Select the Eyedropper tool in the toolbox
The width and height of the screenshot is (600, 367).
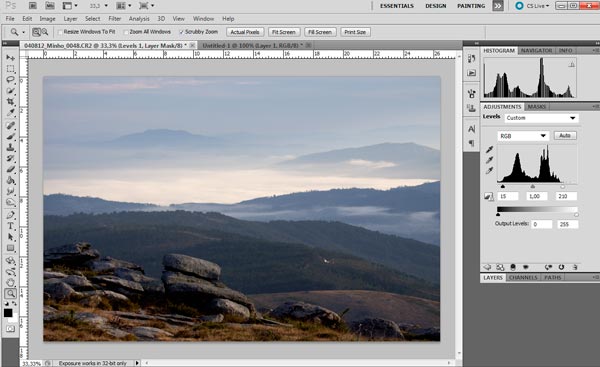tap(10, 113)
